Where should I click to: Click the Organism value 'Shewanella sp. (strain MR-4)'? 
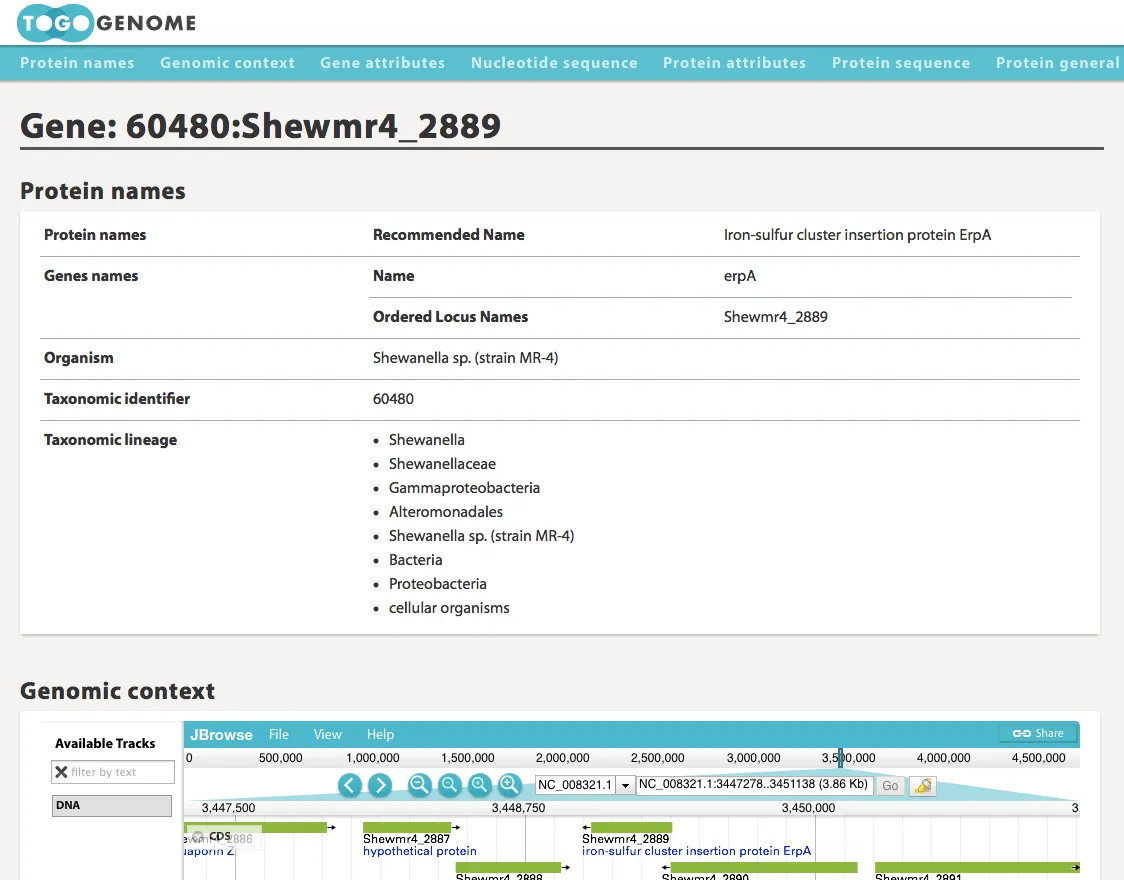pos(465,358)
